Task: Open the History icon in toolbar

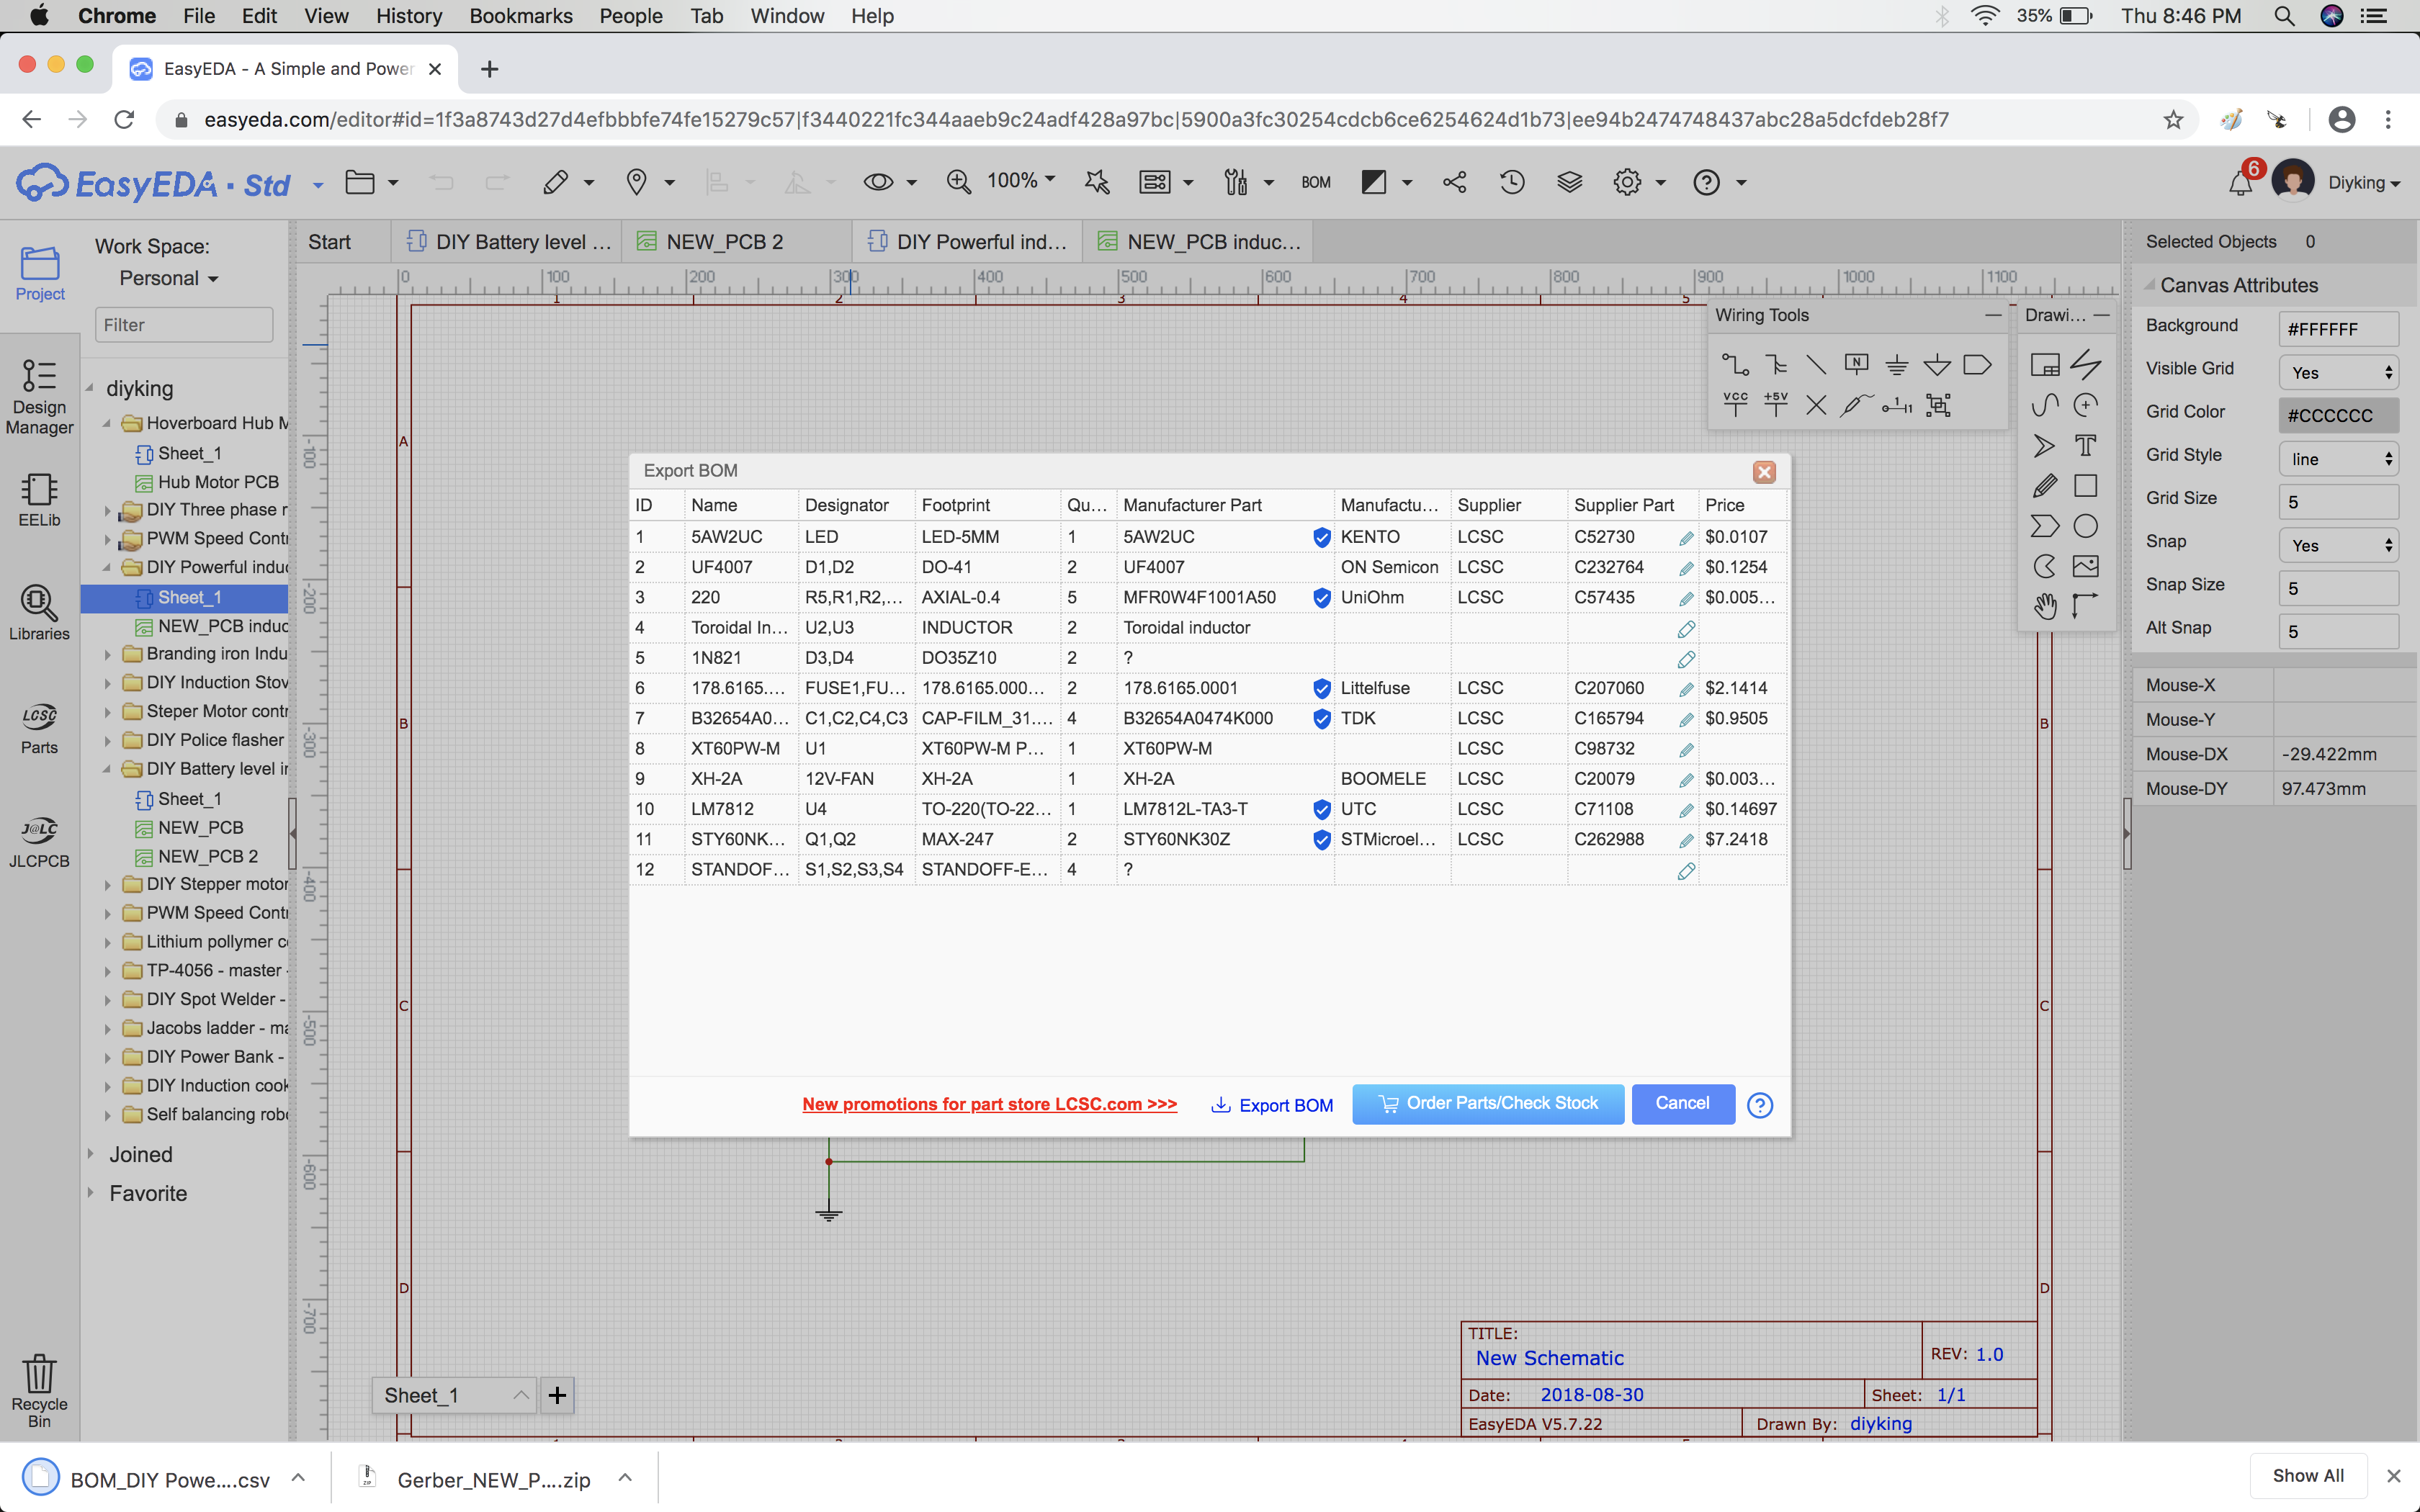Action: pos(1512,182)
